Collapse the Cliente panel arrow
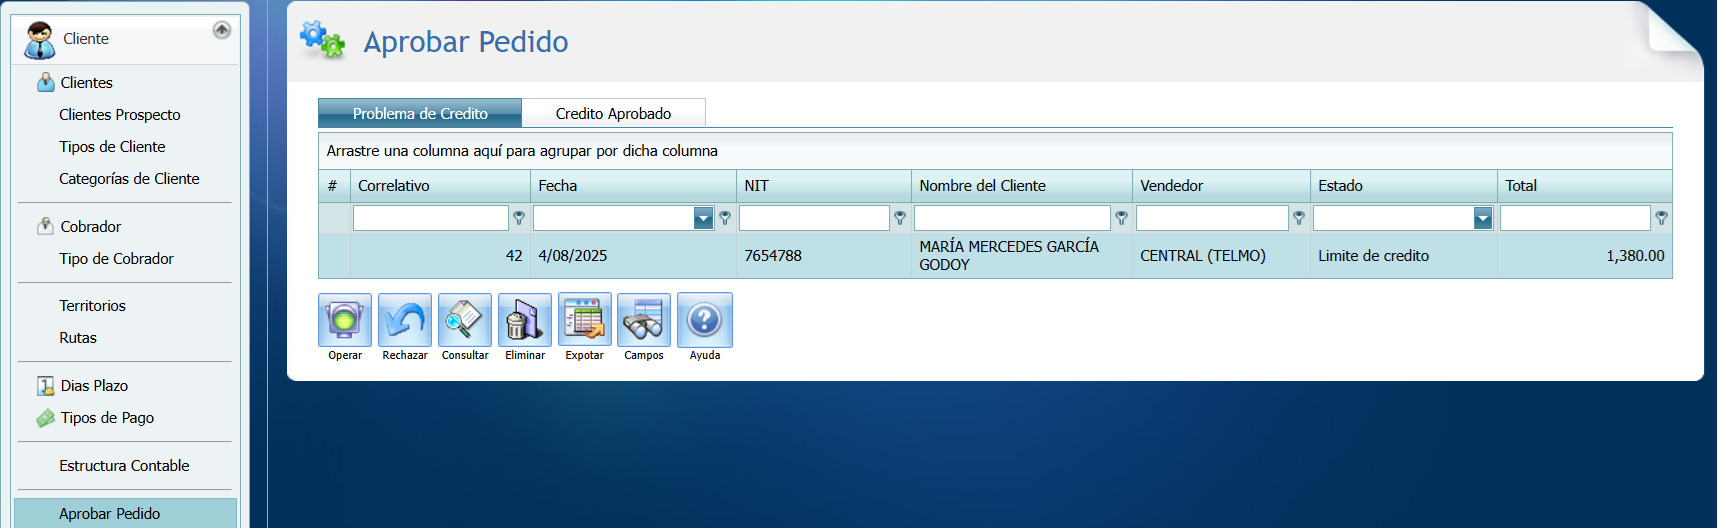The image size is (1732, 528). [222, 30]
